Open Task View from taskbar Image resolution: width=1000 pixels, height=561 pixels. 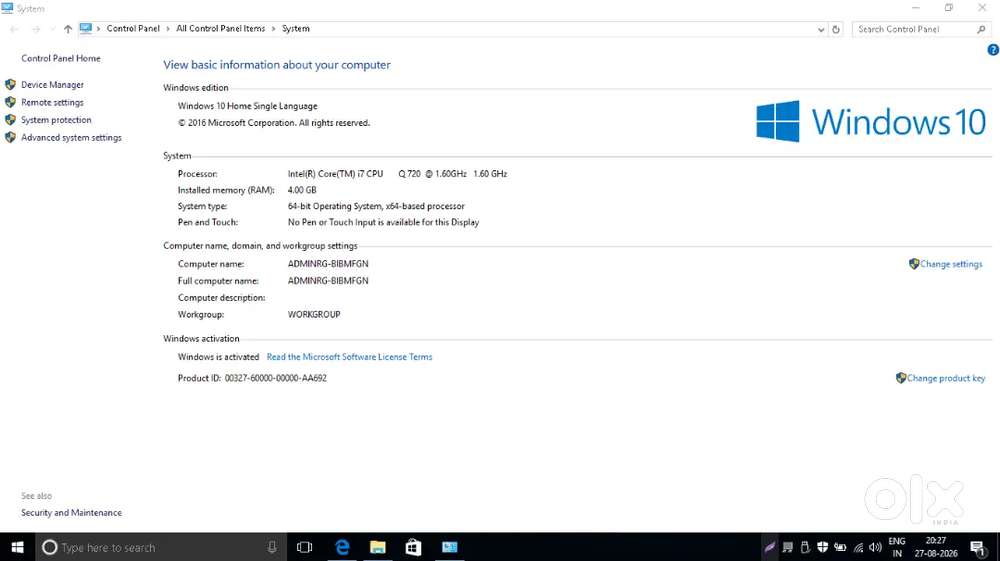pyautogui.click(x=305, y=548)
